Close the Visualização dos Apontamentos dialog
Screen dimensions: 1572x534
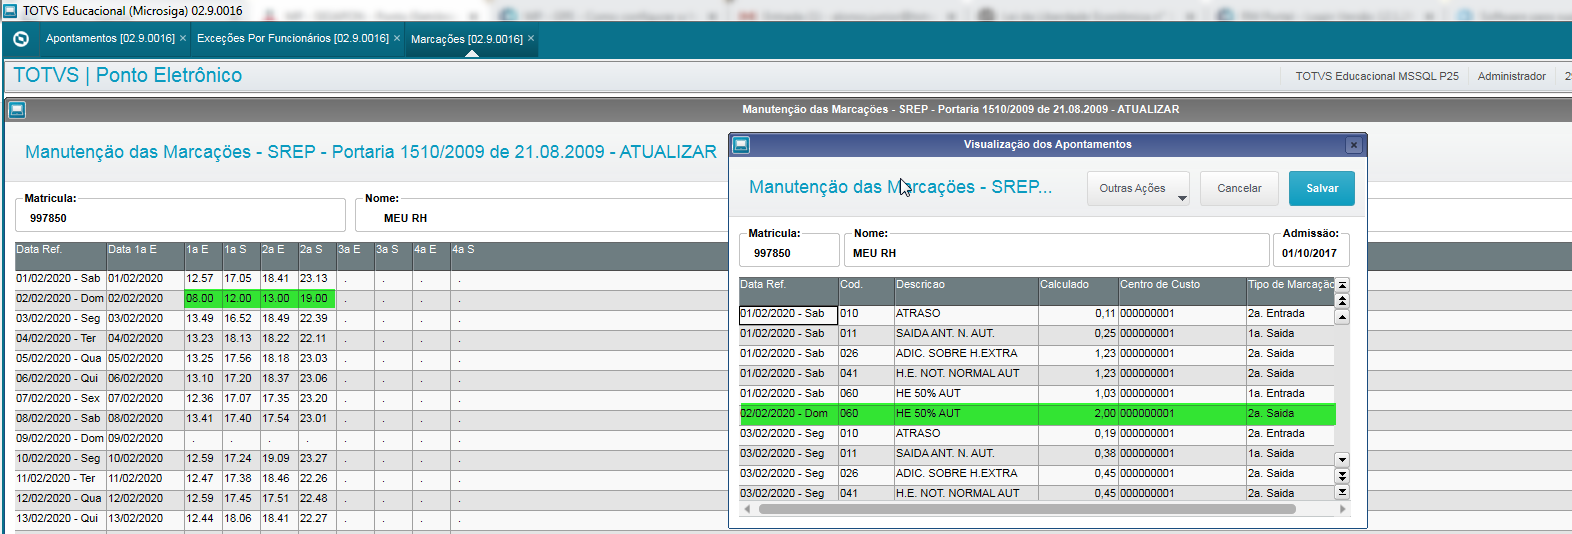point(1354,145)
